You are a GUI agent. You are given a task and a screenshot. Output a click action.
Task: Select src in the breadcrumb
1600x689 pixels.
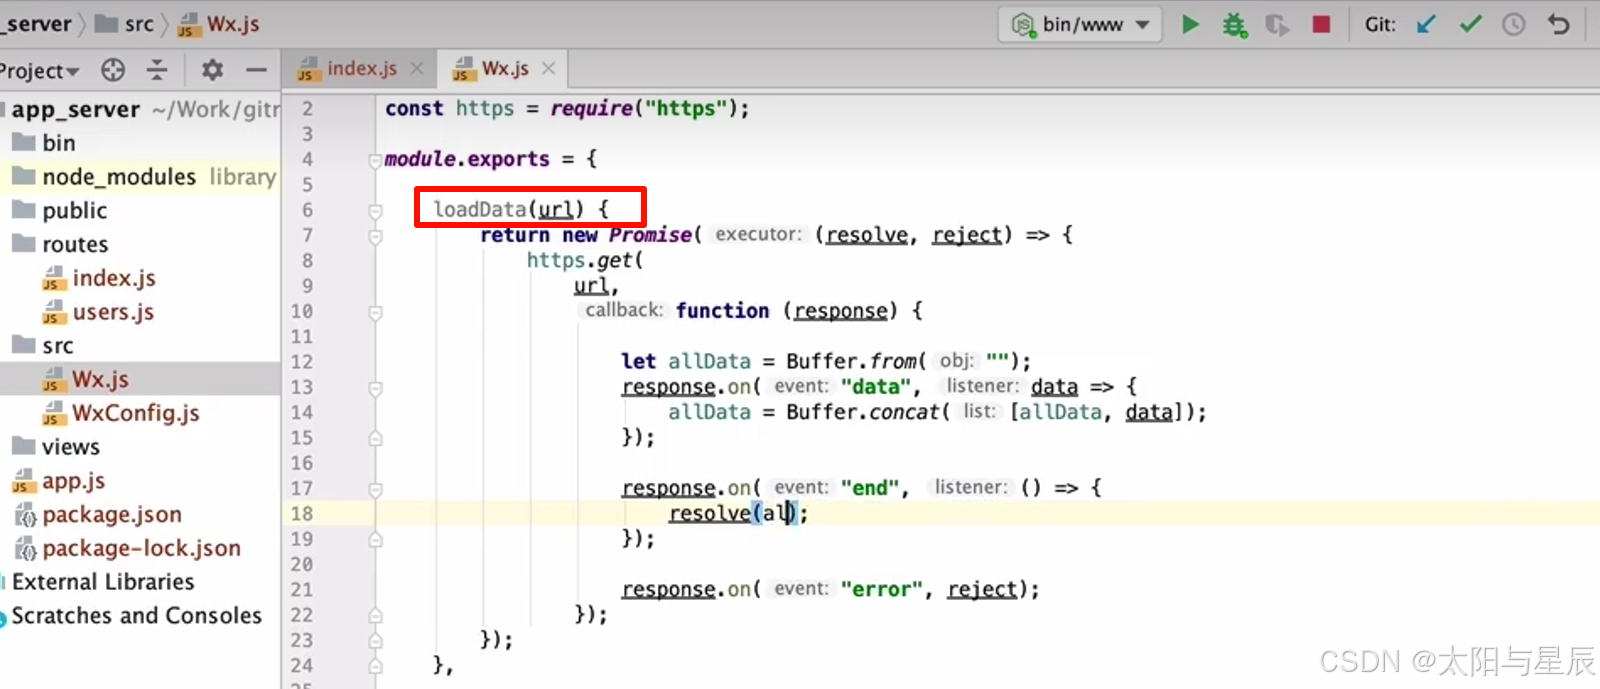[x=125, y=24]
